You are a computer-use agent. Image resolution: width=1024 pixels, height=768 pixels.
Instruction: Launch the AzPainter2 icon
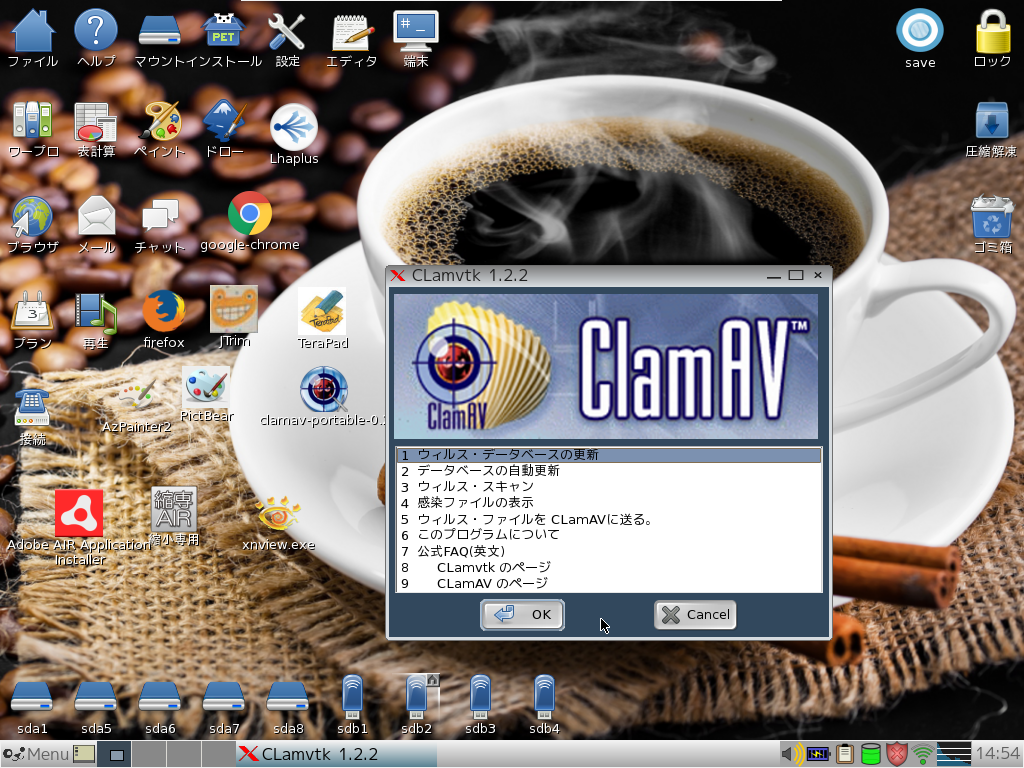[137, 397]
